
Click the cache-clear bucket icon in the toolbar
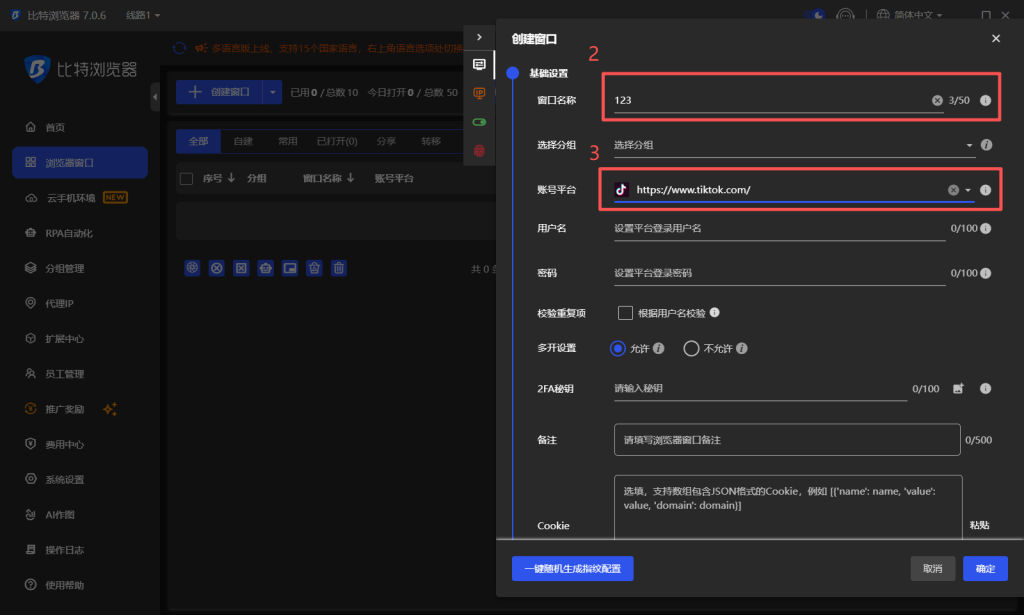point(313,267)
